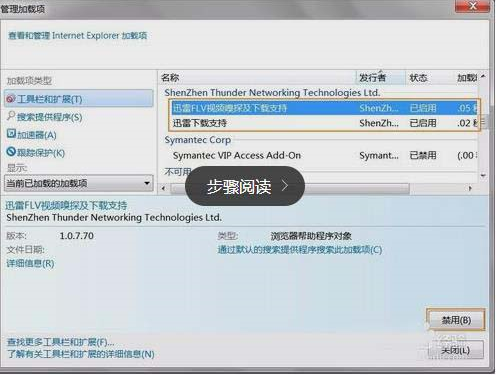Open the 当前已加载的加载项 display dropdown

coord(79,183)
